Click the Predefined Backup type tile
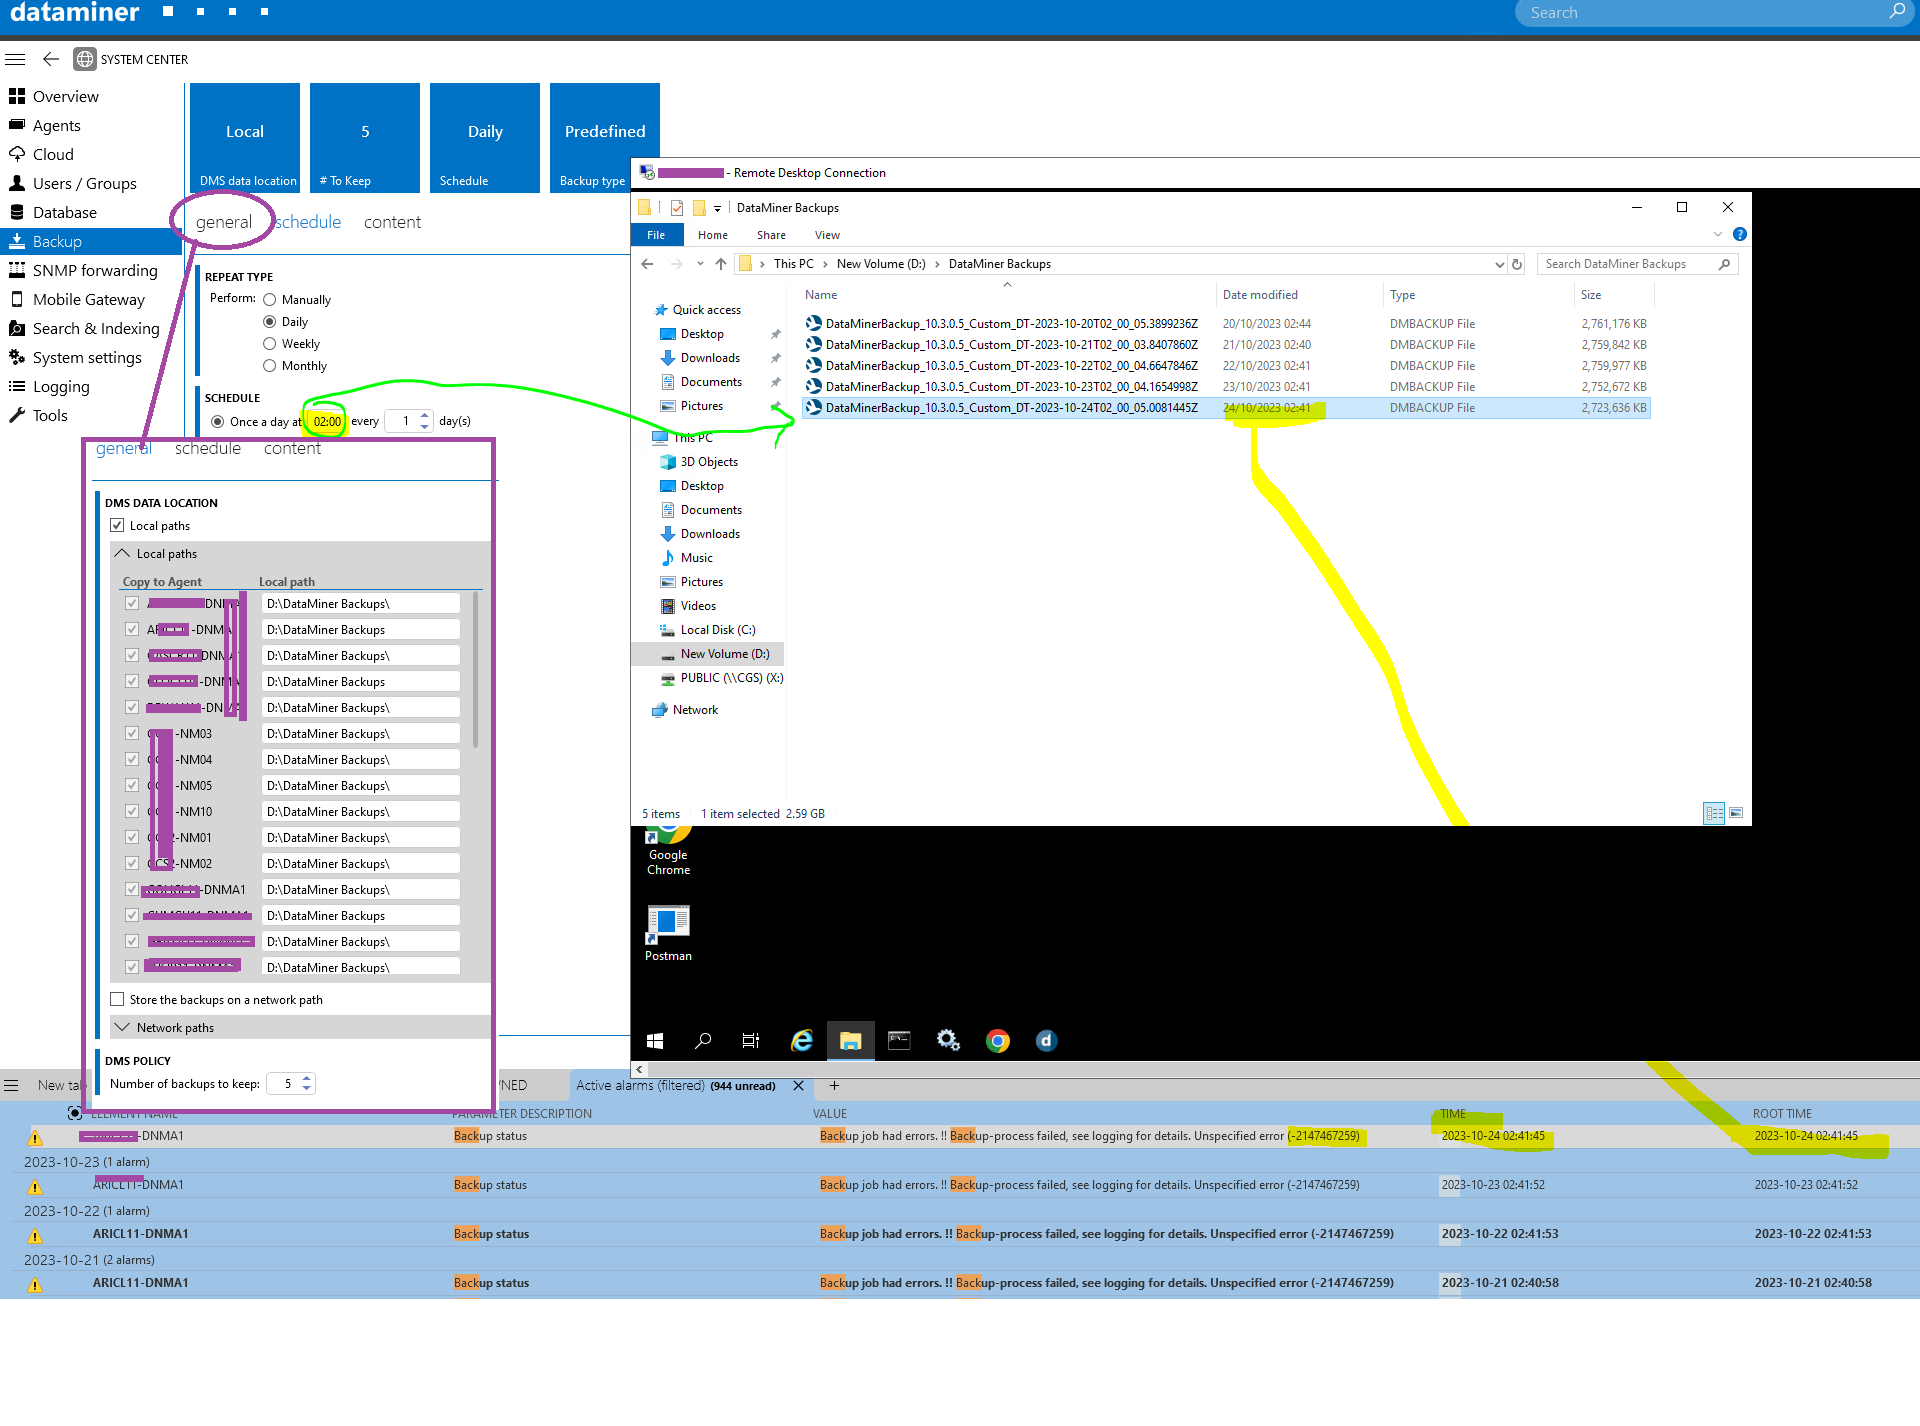 click(x=605, y=137)
